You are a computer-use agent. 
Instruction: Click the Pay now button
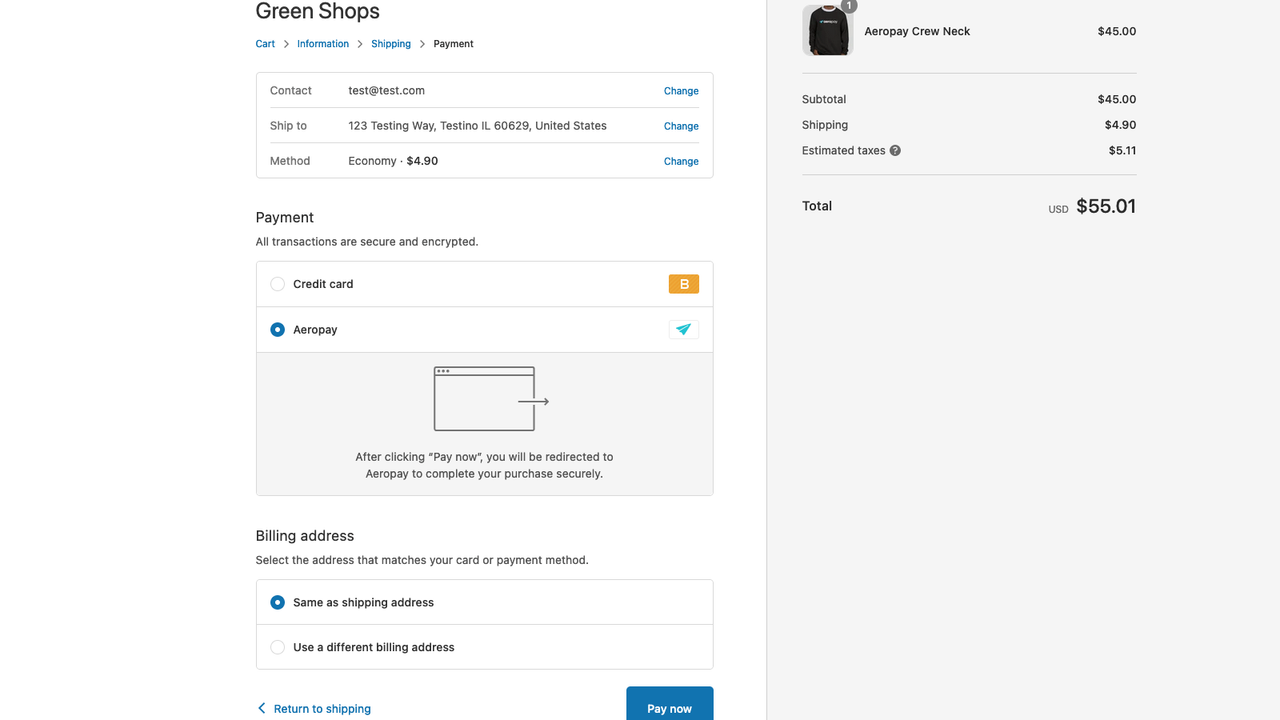670,704
